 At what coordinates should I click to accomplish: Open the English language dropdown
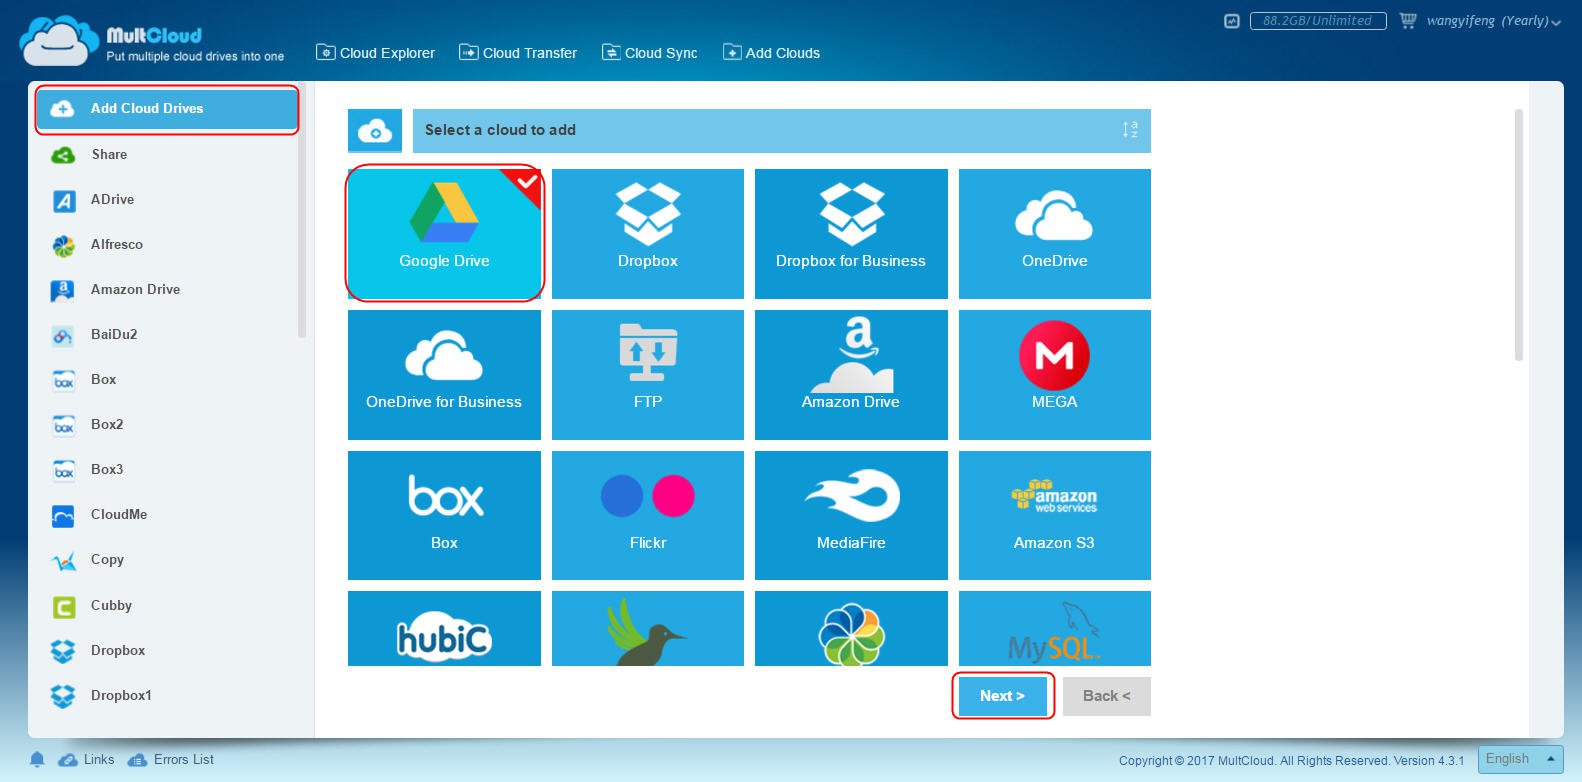pos(1521,759)
